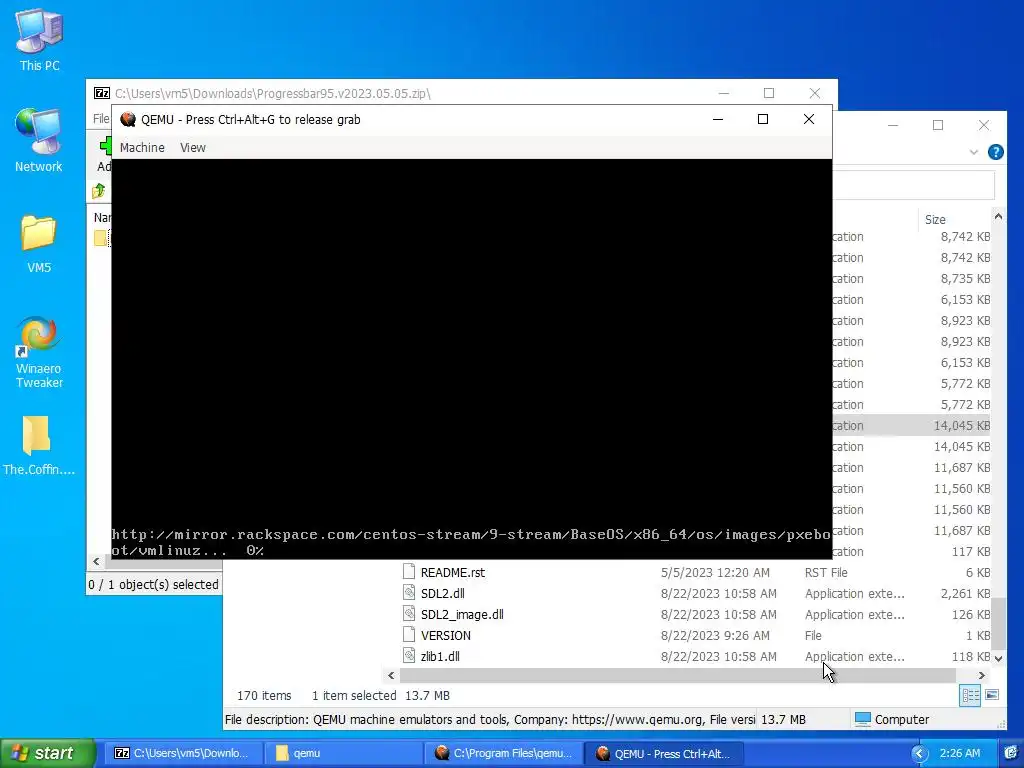Select the SDL2_image.dll file name

pos(462,615)
